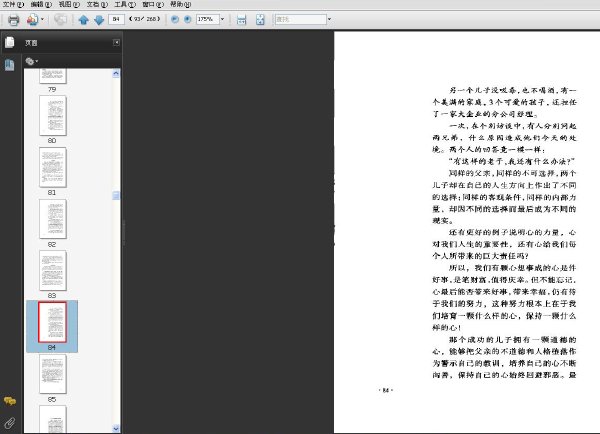Viewport: 600px width, 434px height.
Task: Click the round zoom out button
Action: tap(175, 19)
